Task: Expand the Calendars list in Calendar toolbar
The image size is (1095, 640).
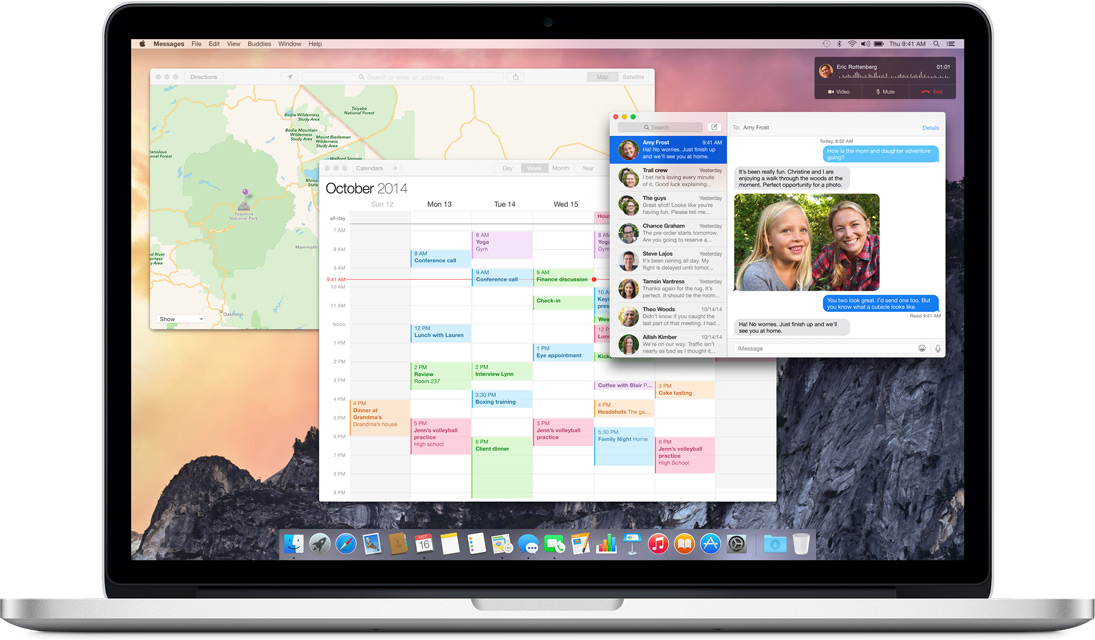Action: [369, 168]
